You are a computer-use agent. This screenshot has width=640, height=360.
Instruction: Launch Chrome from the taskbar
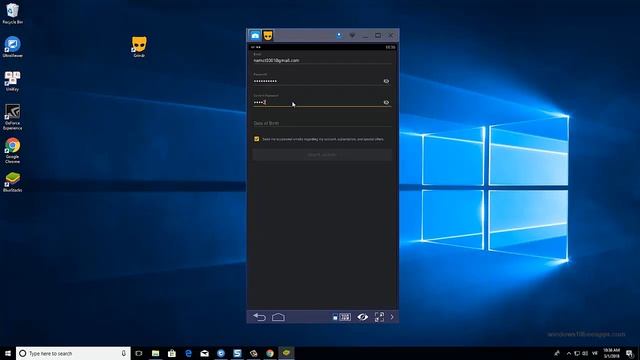pyautogui.click(x=270, y=353)
